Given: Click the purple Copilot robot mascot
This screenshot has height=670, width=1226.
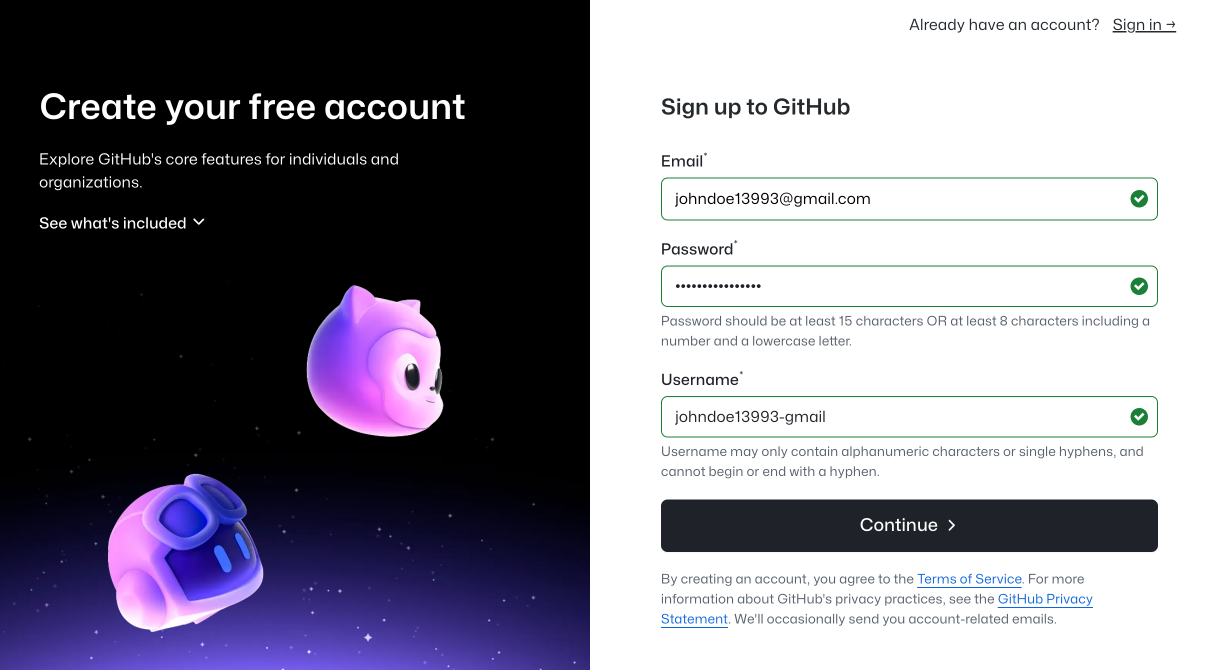Looking at the screenshot, I should pyautogui.click(x=185, y=552).
